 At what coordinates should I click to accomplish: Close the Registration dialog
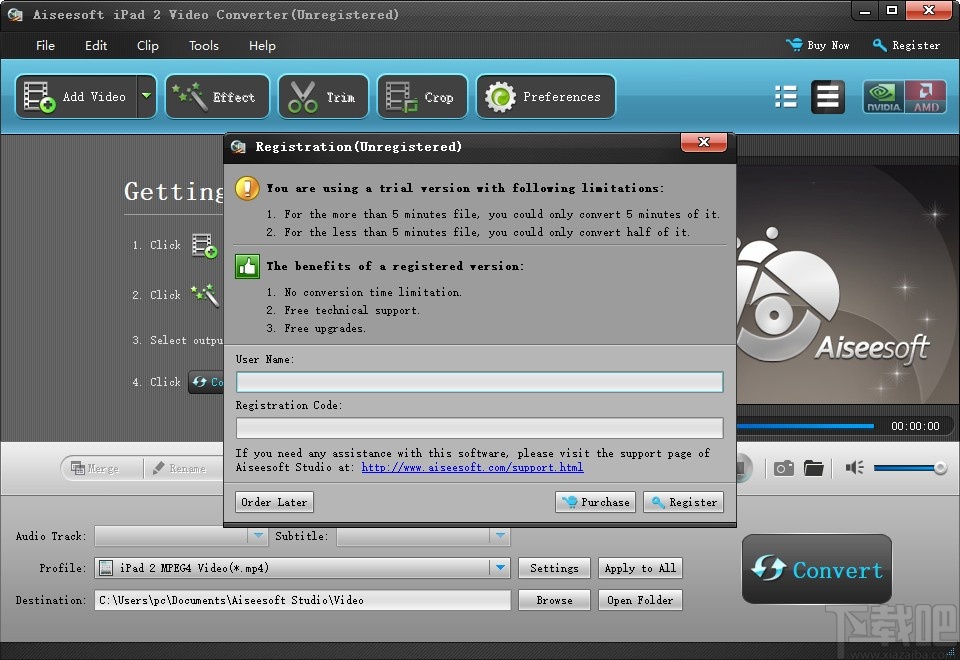(704, 142)
